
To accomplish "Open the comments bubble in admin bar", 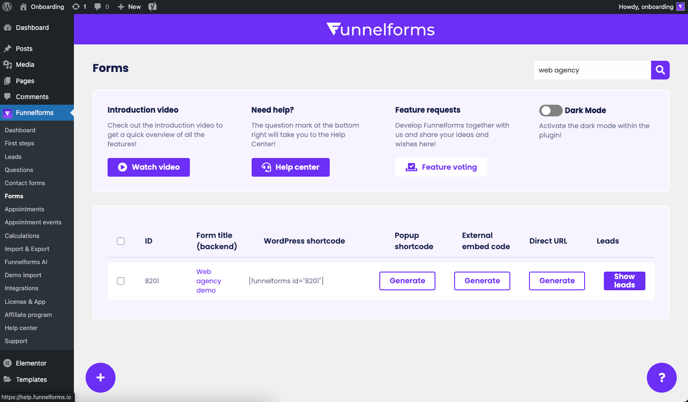I will click(101, 7).
